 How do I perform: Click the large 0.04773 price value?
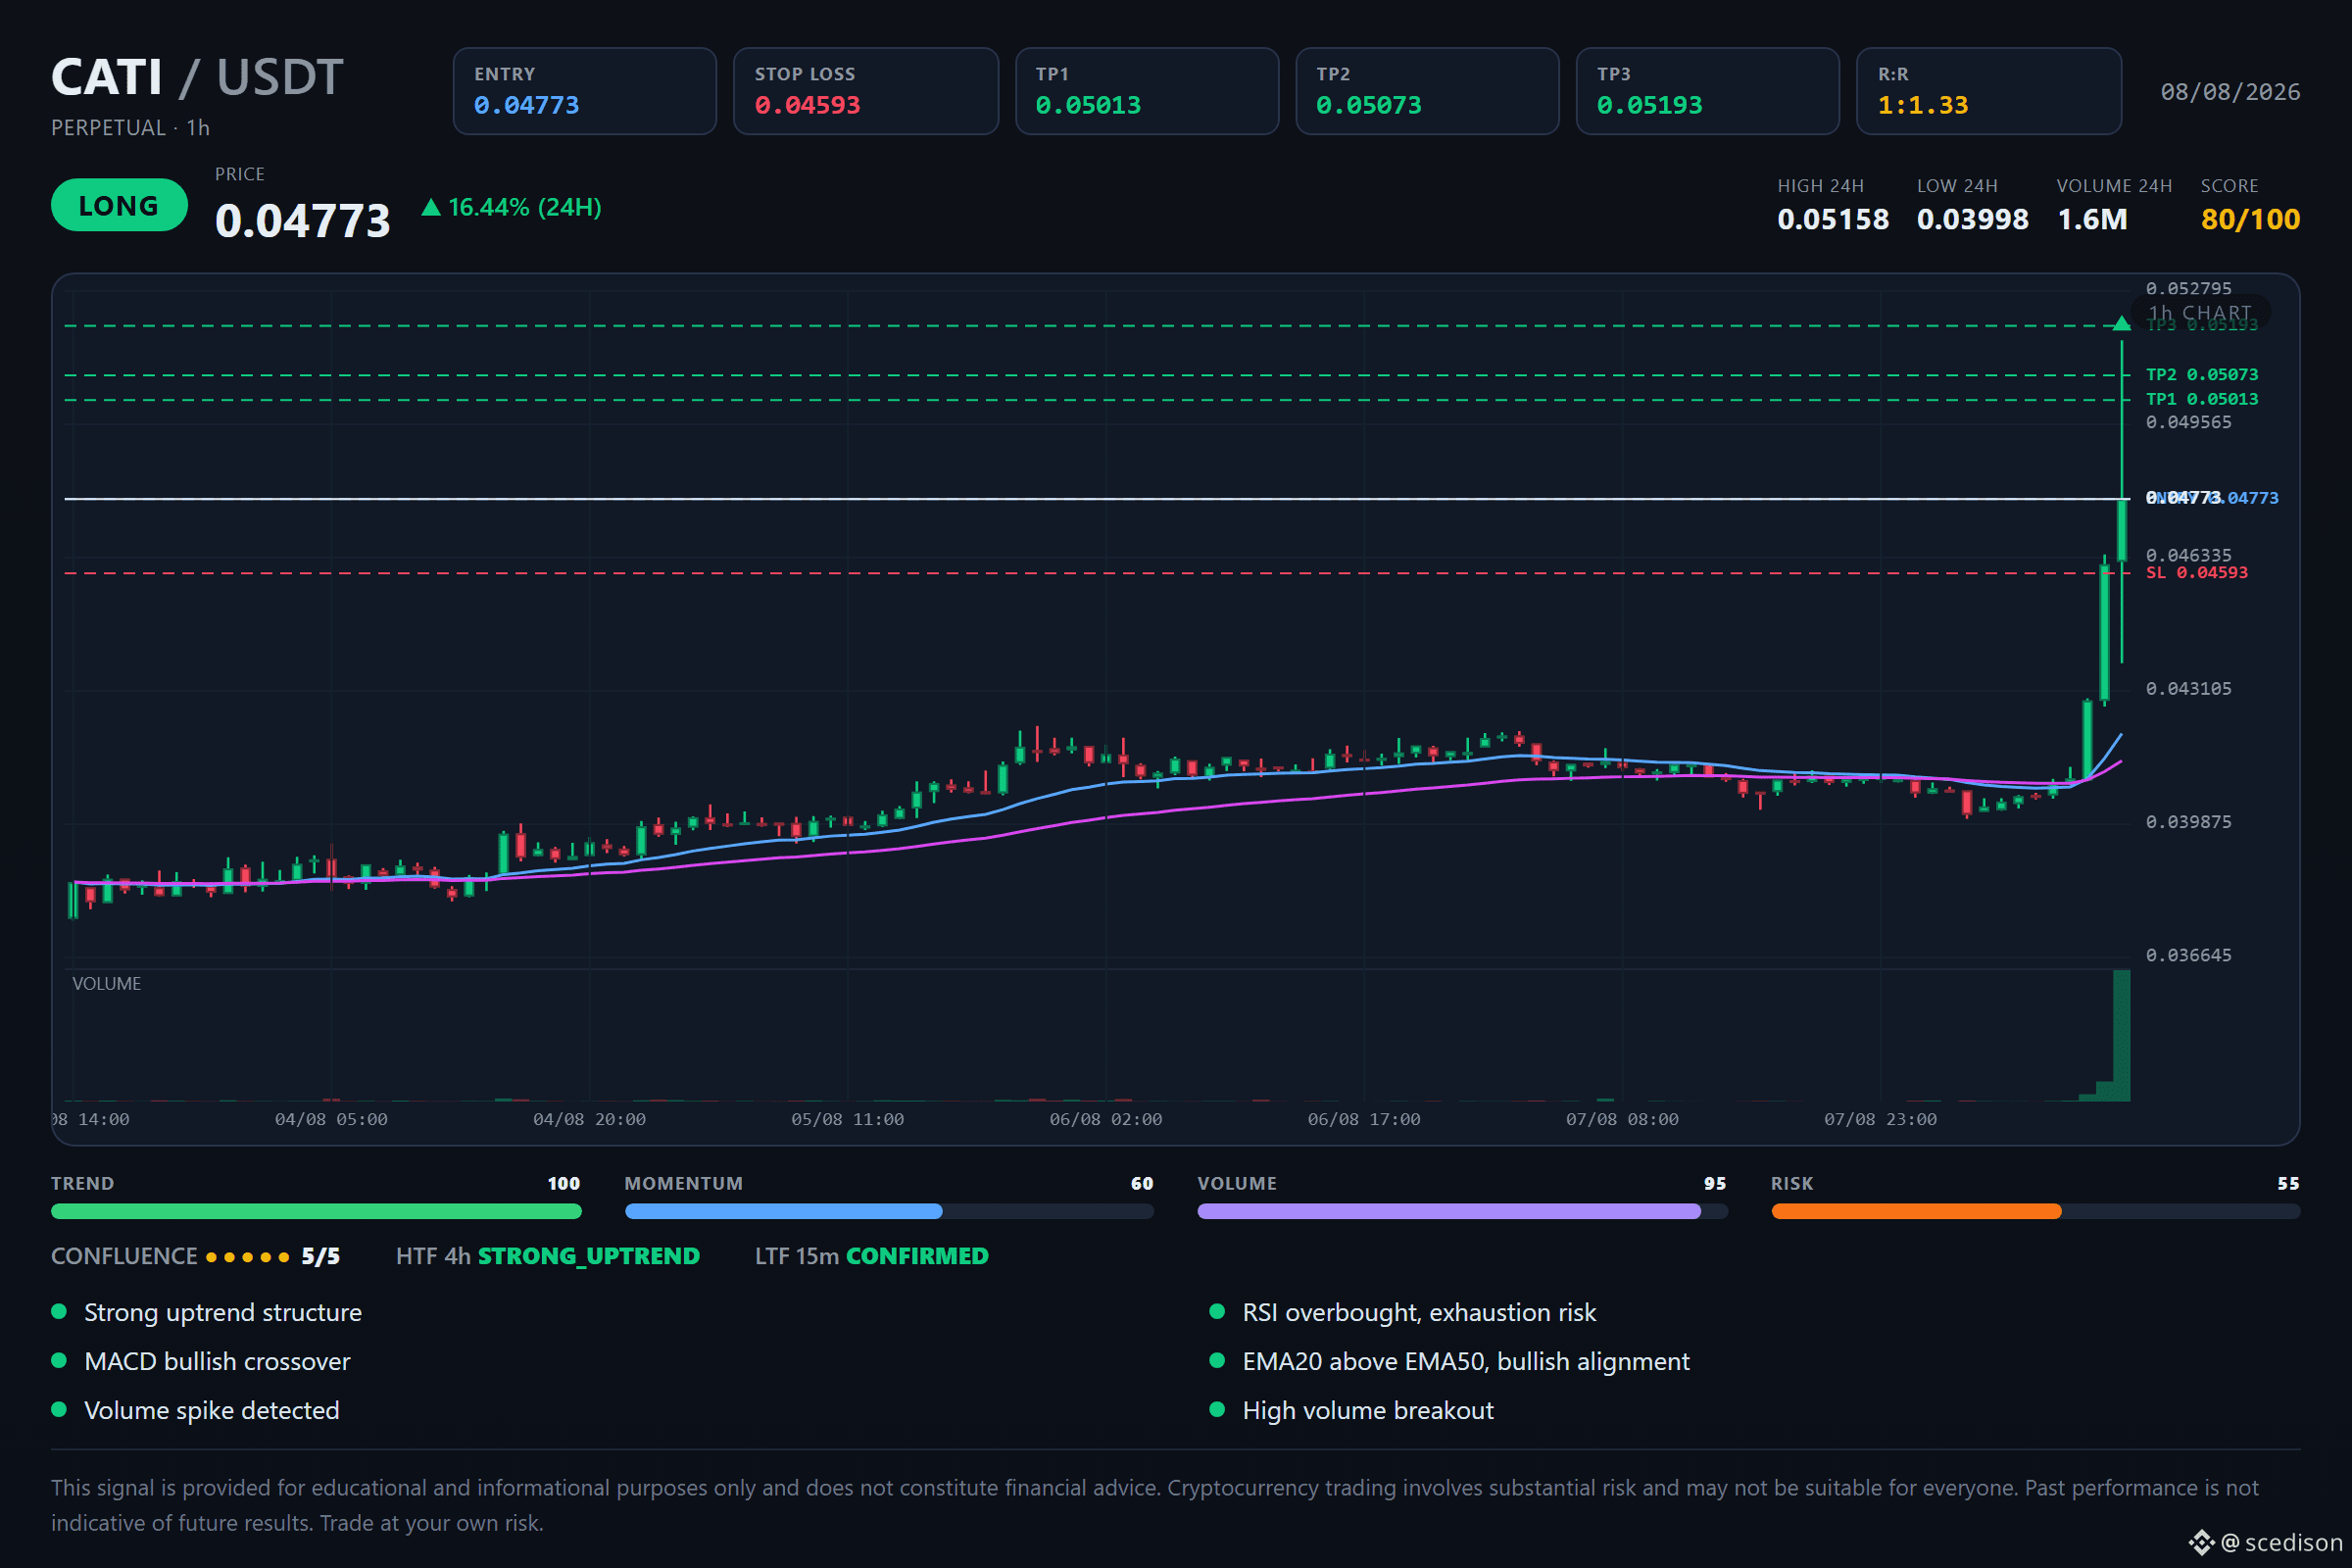click(303, 221)
